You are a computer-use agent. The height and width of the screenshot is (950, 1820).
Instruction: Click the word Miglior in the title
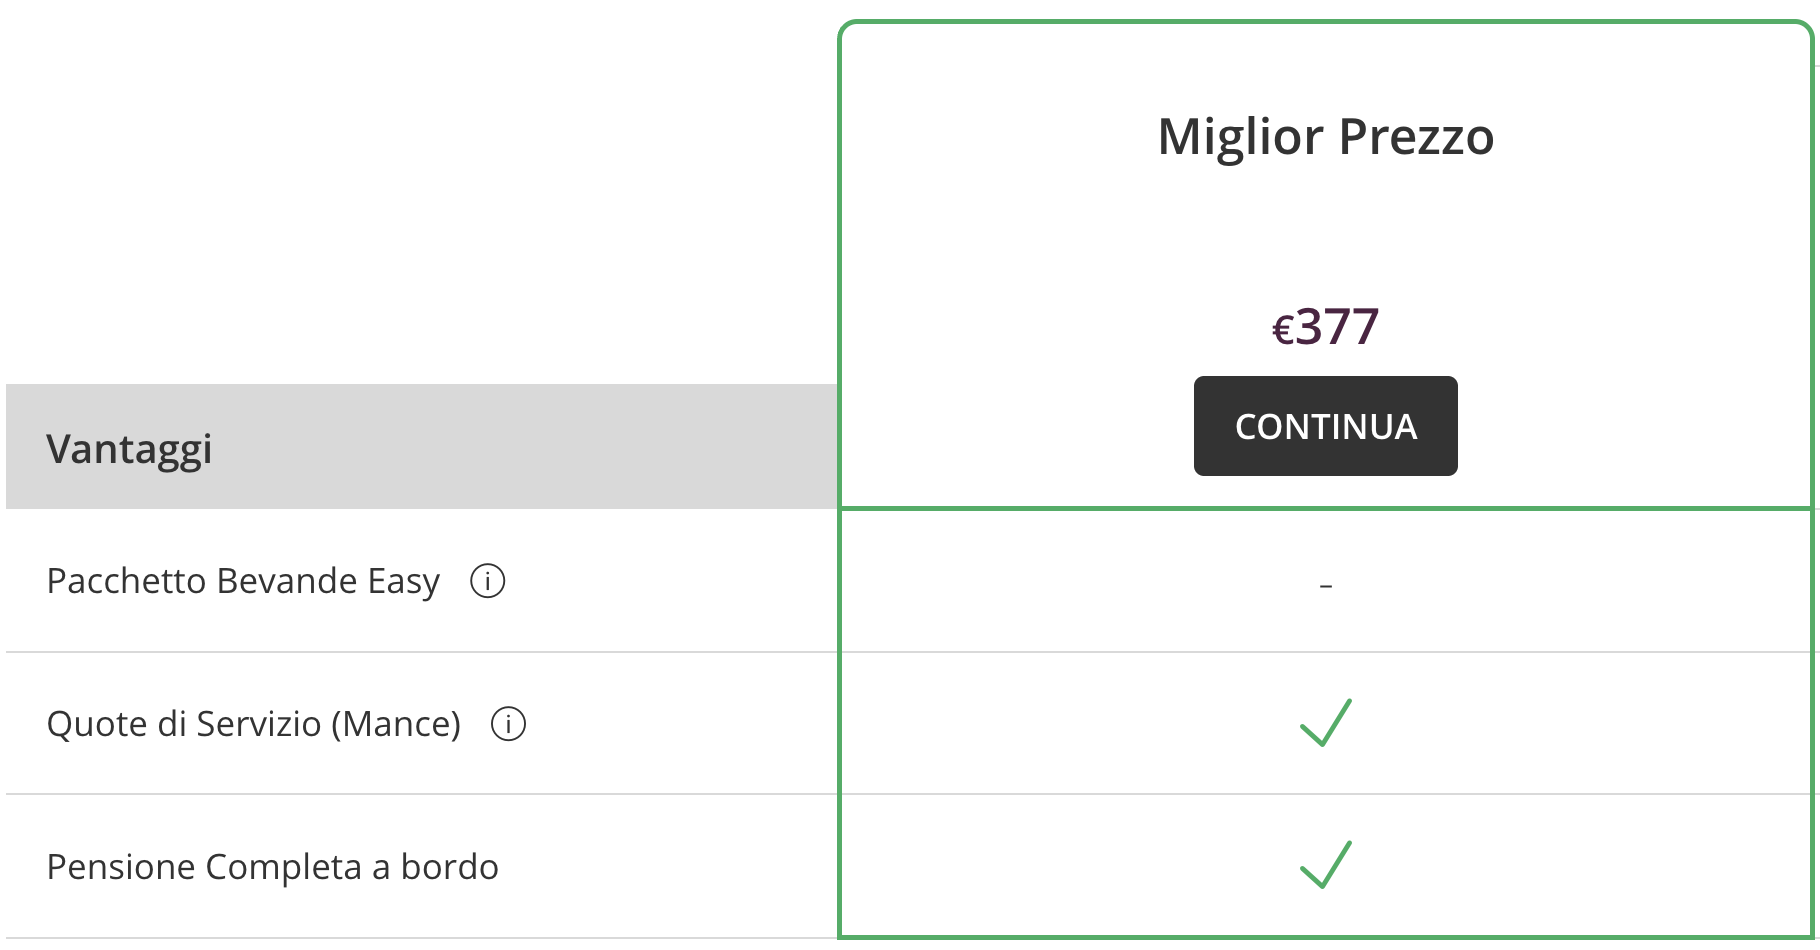point(1240,137)
